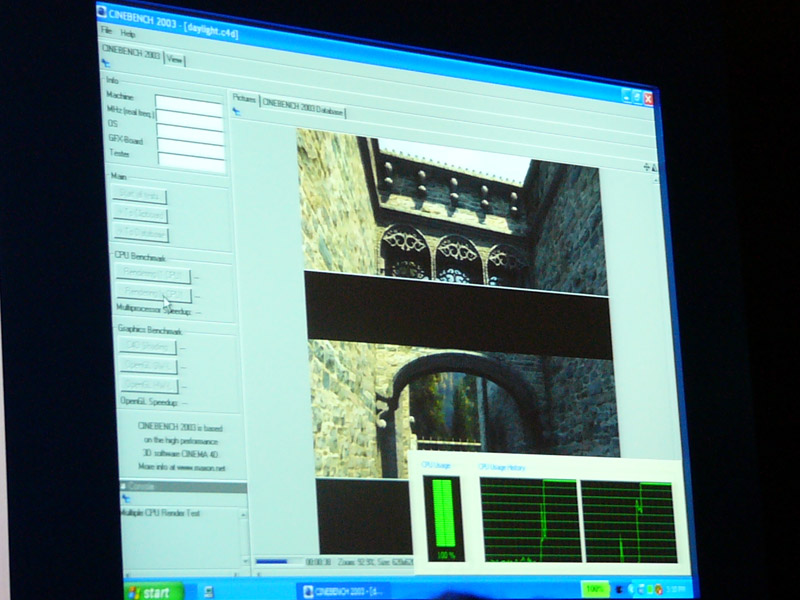Click green 100% CPU tray indicator
This screenshot has width=800, height=600.
click(x=595, y=589)
